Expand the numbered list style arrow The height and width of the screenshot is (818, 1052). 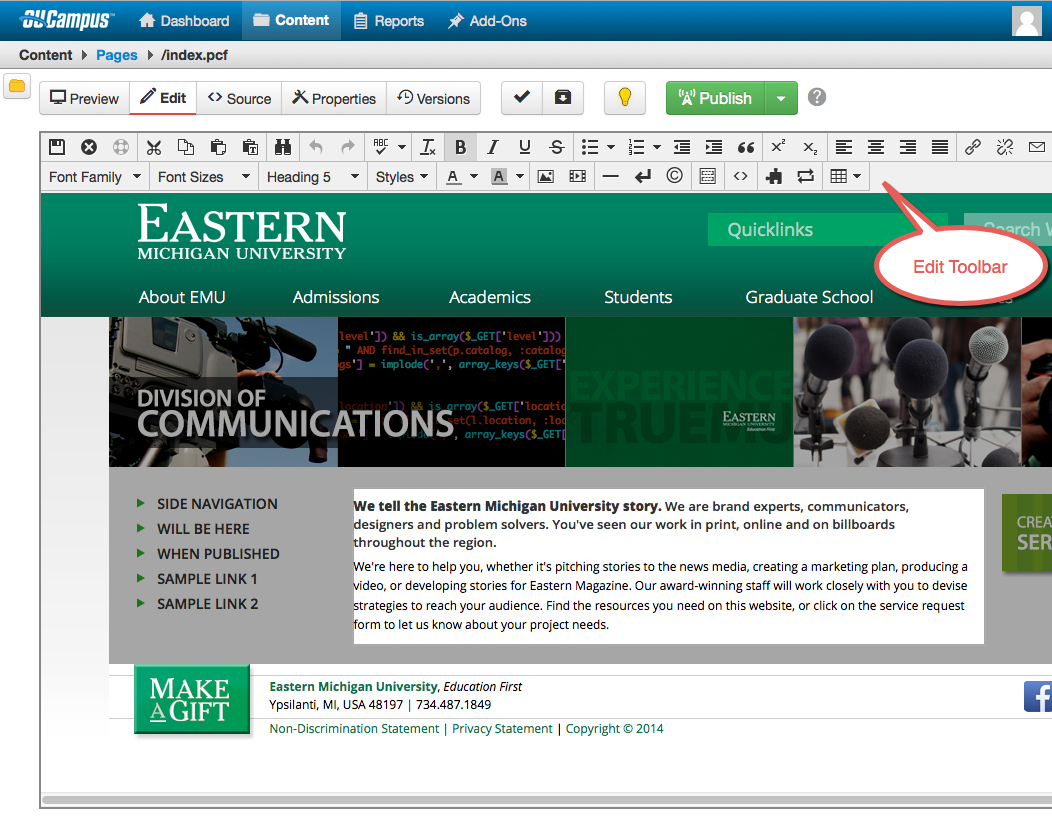pos(657,147)
